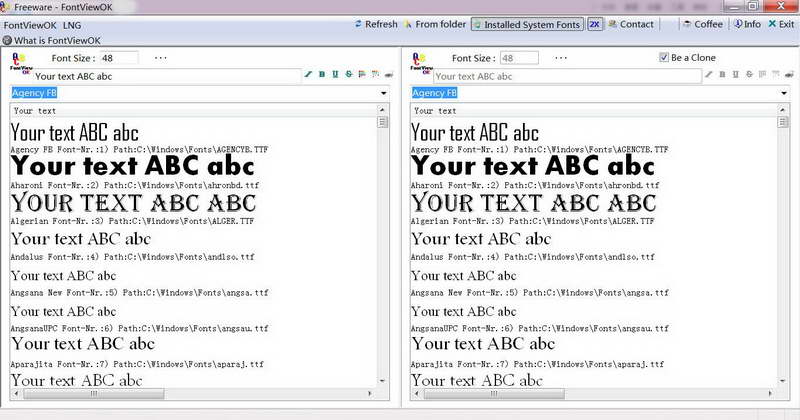Toggle italic in the left font panel
Image resolution: width=800 pixels, height=420 pixels.
click(308, 75)
